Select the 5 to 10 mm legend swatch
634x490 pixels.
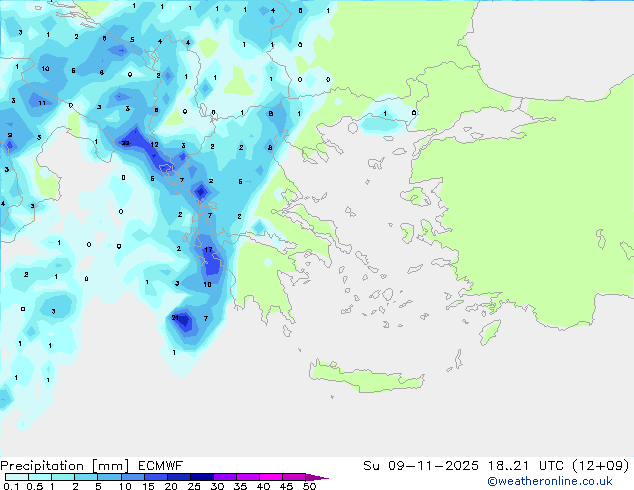click(x=109, y=477)
